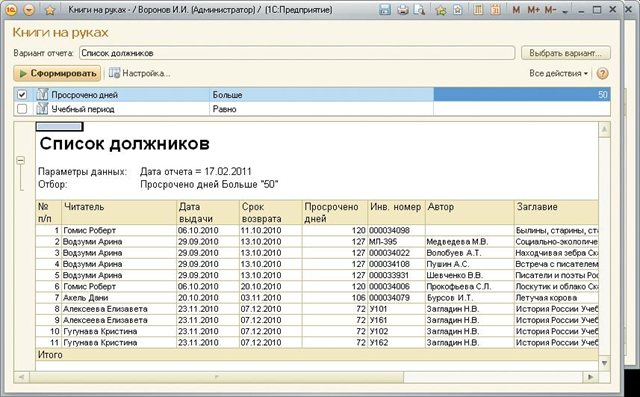The image size is (640, 397).
Task: Select inventory number 000034022 cell
Action: pyautogui.click(x=396, y=253)
